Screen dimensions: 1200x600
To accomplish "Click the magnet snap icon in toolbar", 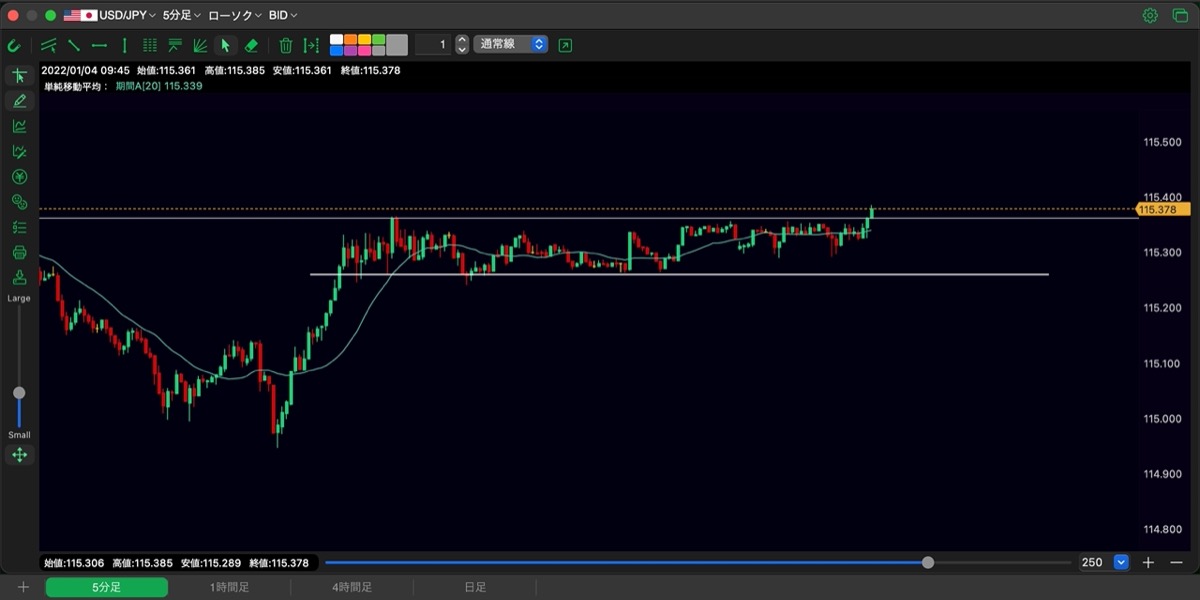I will [x=14, y=45].
